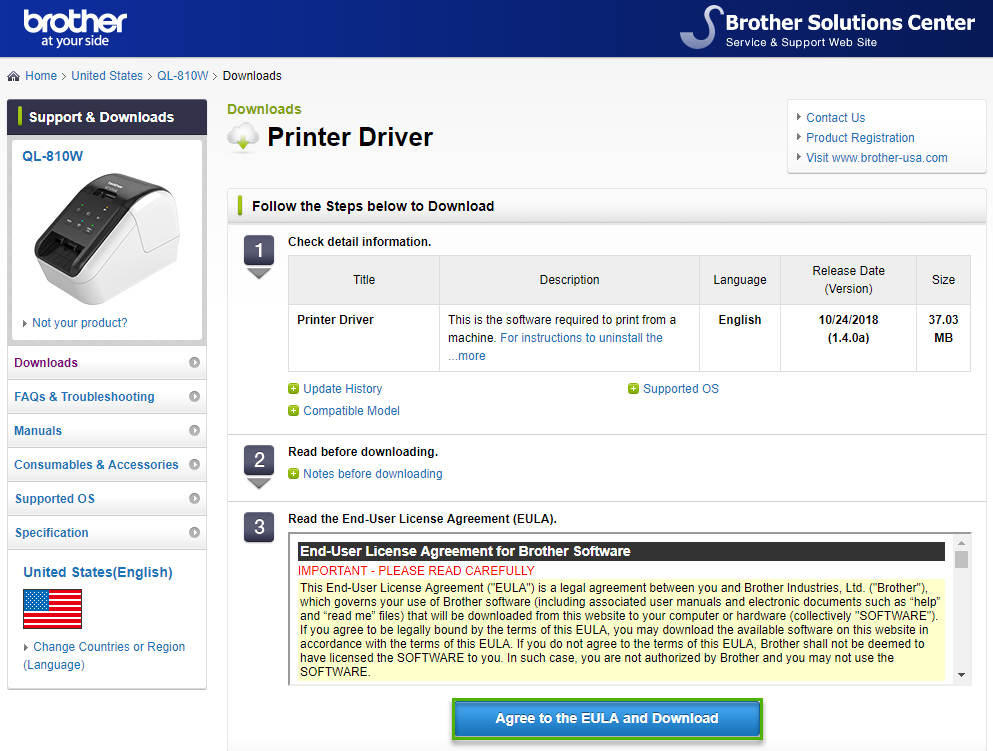
Task: Click the arrow icon beside Specification
Action: [x=194, y=533]
